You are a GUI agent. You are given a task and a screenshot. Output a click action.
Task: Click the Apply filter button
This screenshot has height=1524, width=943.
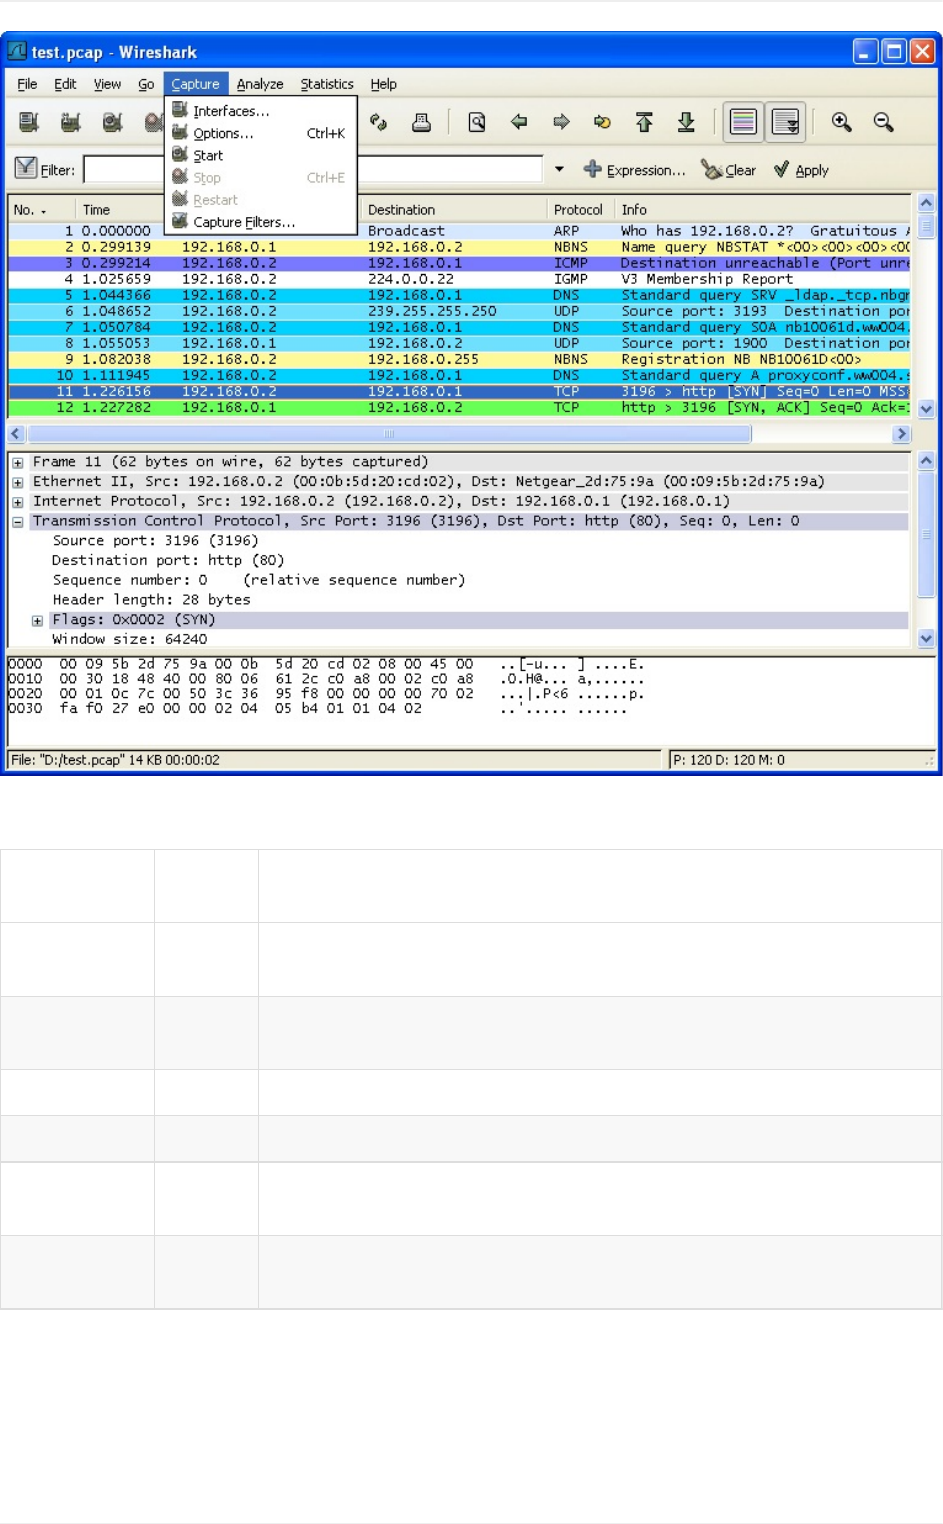click(x=801, y=170)
